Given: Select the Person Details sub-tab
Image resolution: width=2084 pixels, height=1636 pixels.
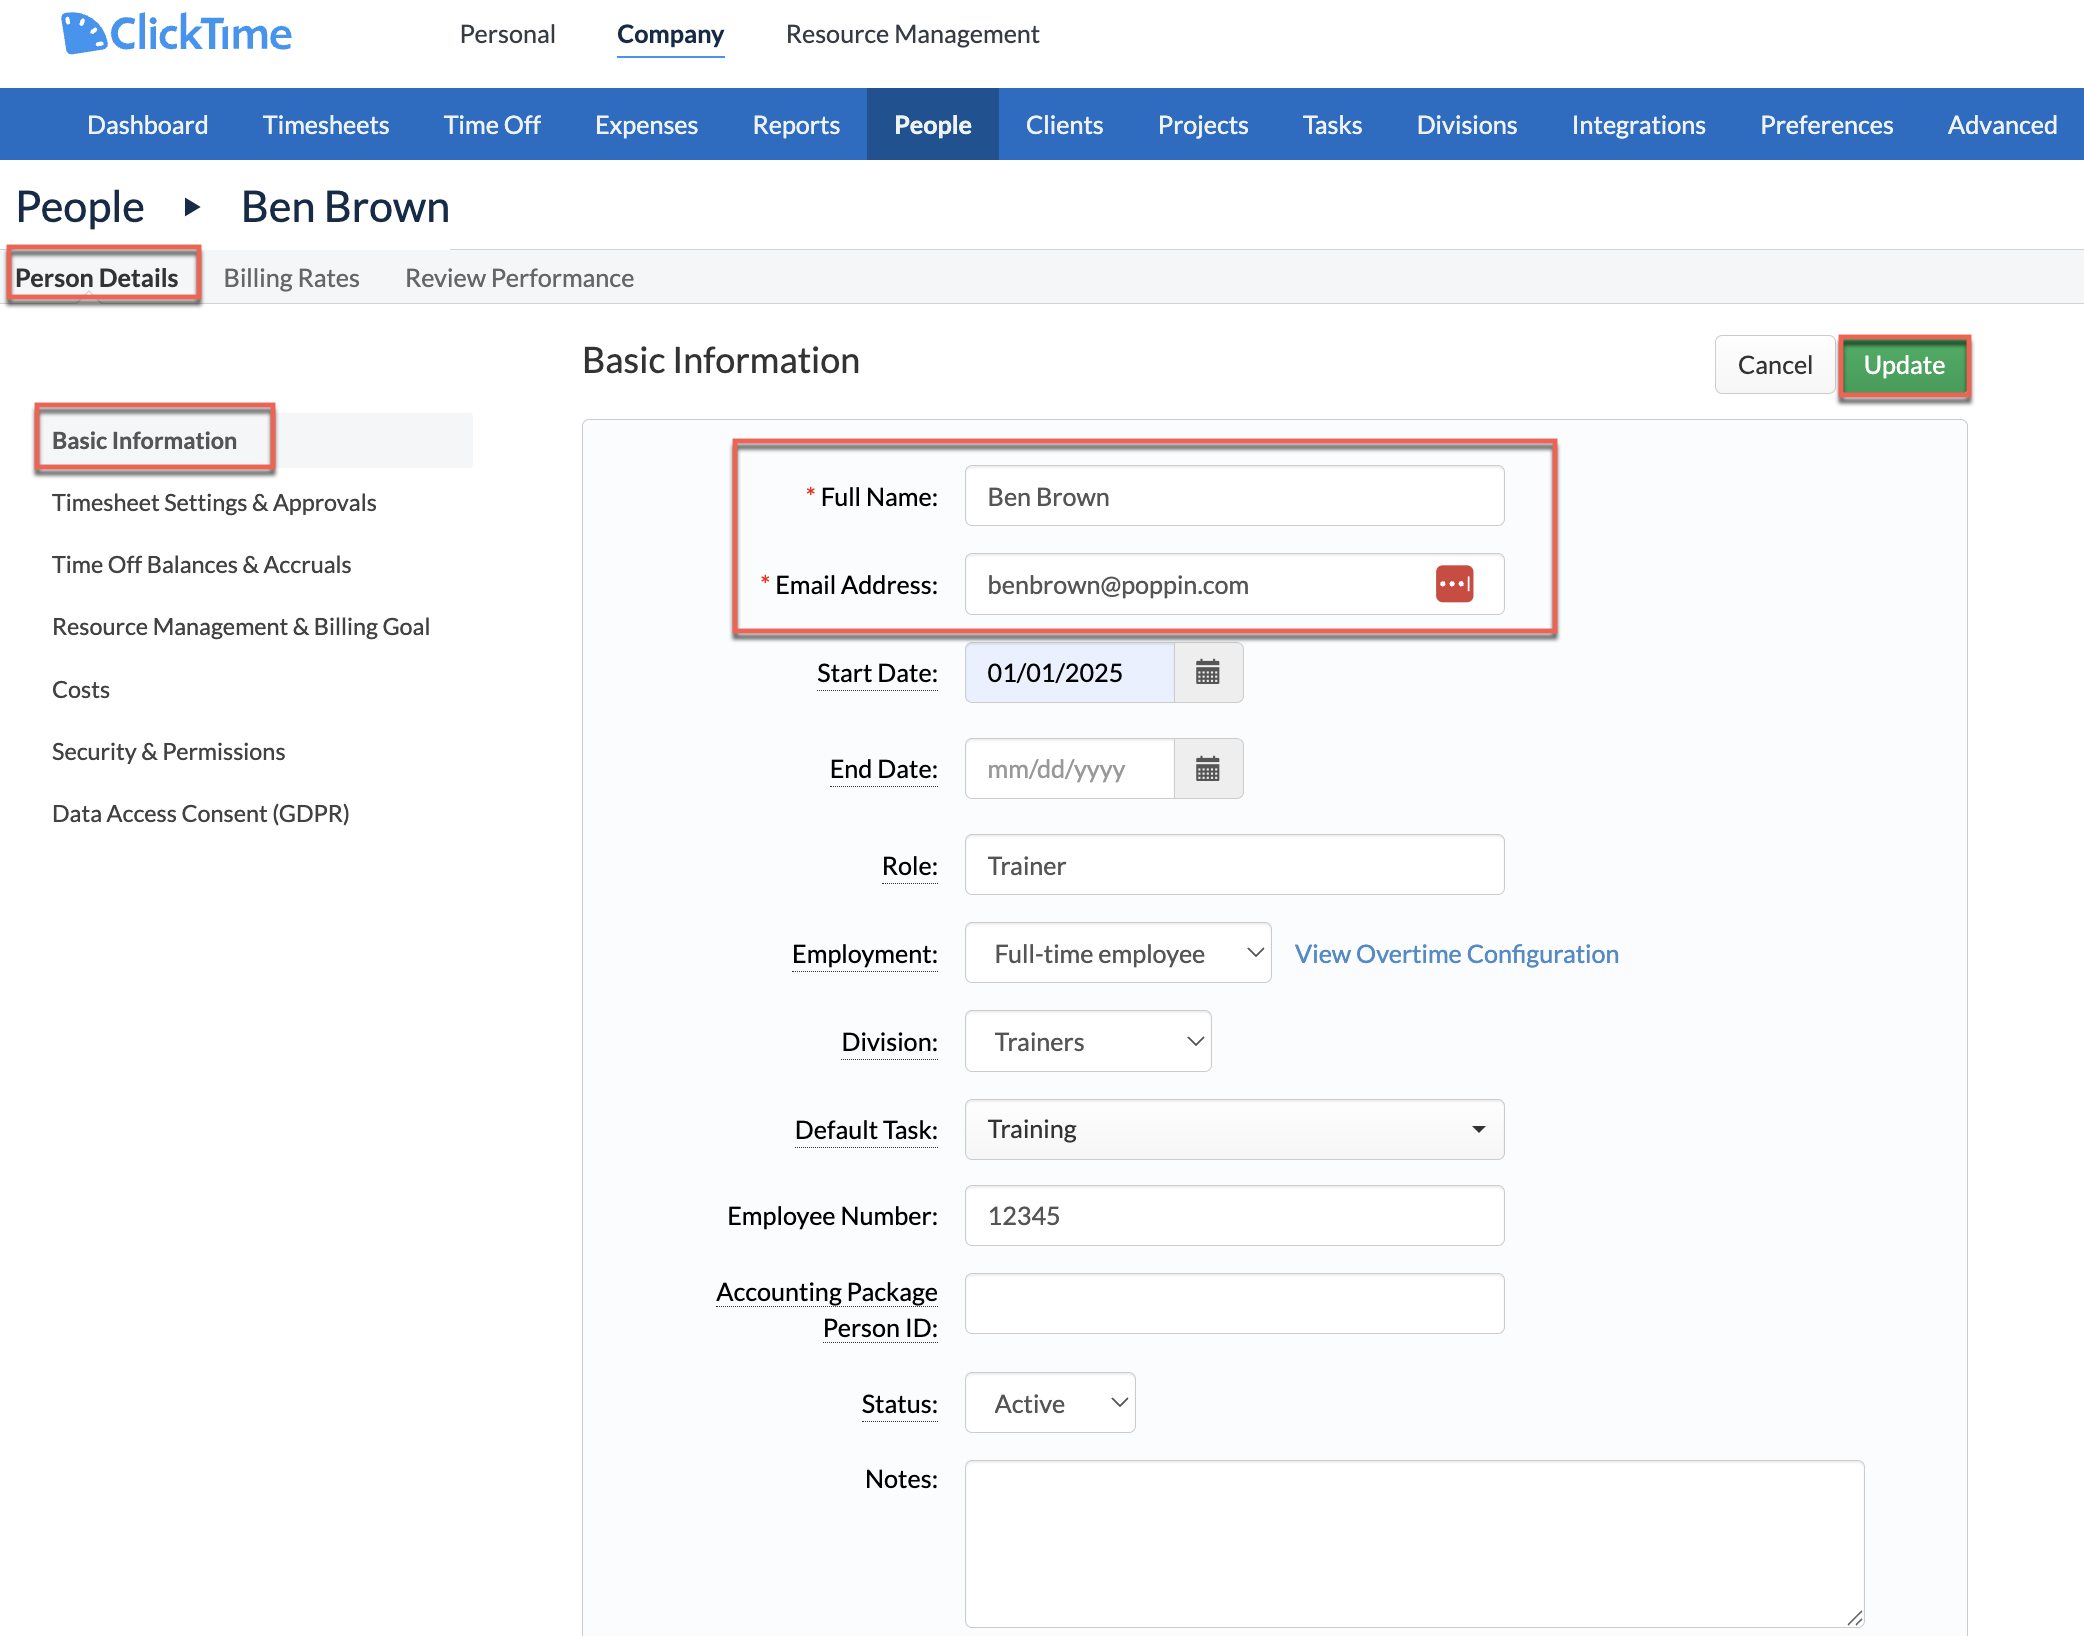Looking at the screenshot, I should point(97,278).
